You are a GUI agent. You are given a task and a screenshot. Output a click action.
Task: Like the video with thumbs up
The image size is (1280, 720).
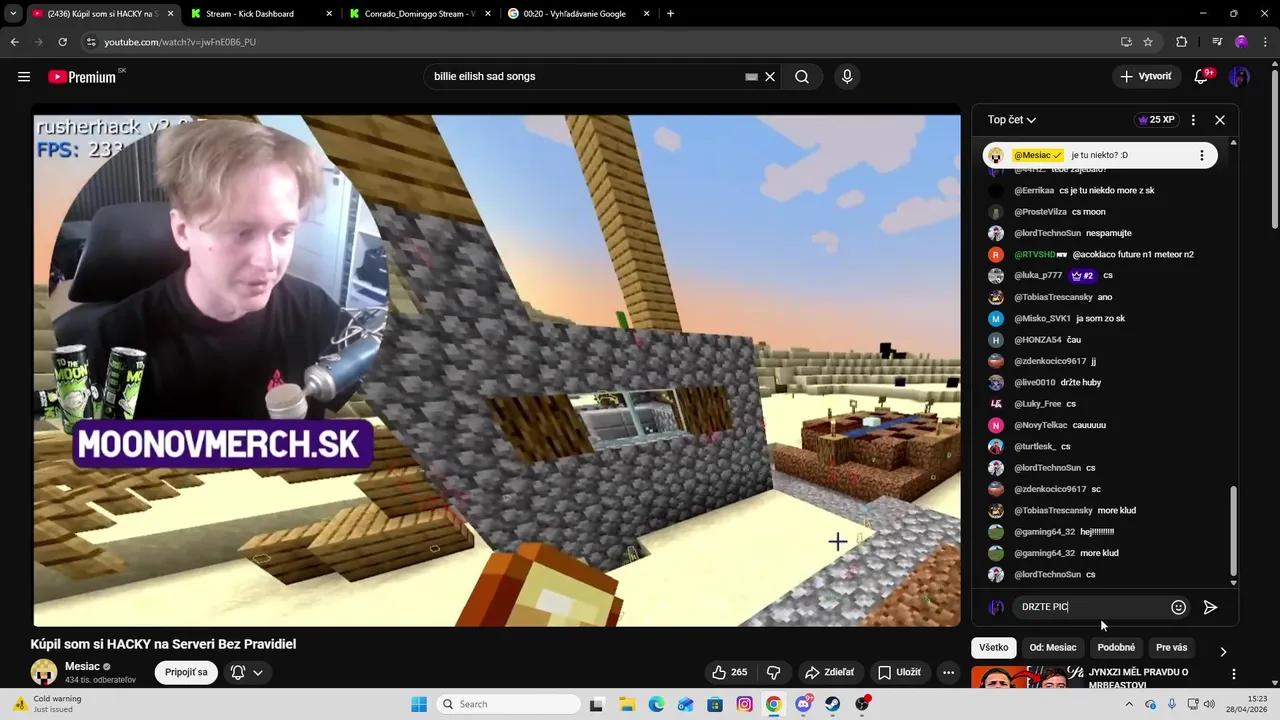coord(729,672)
